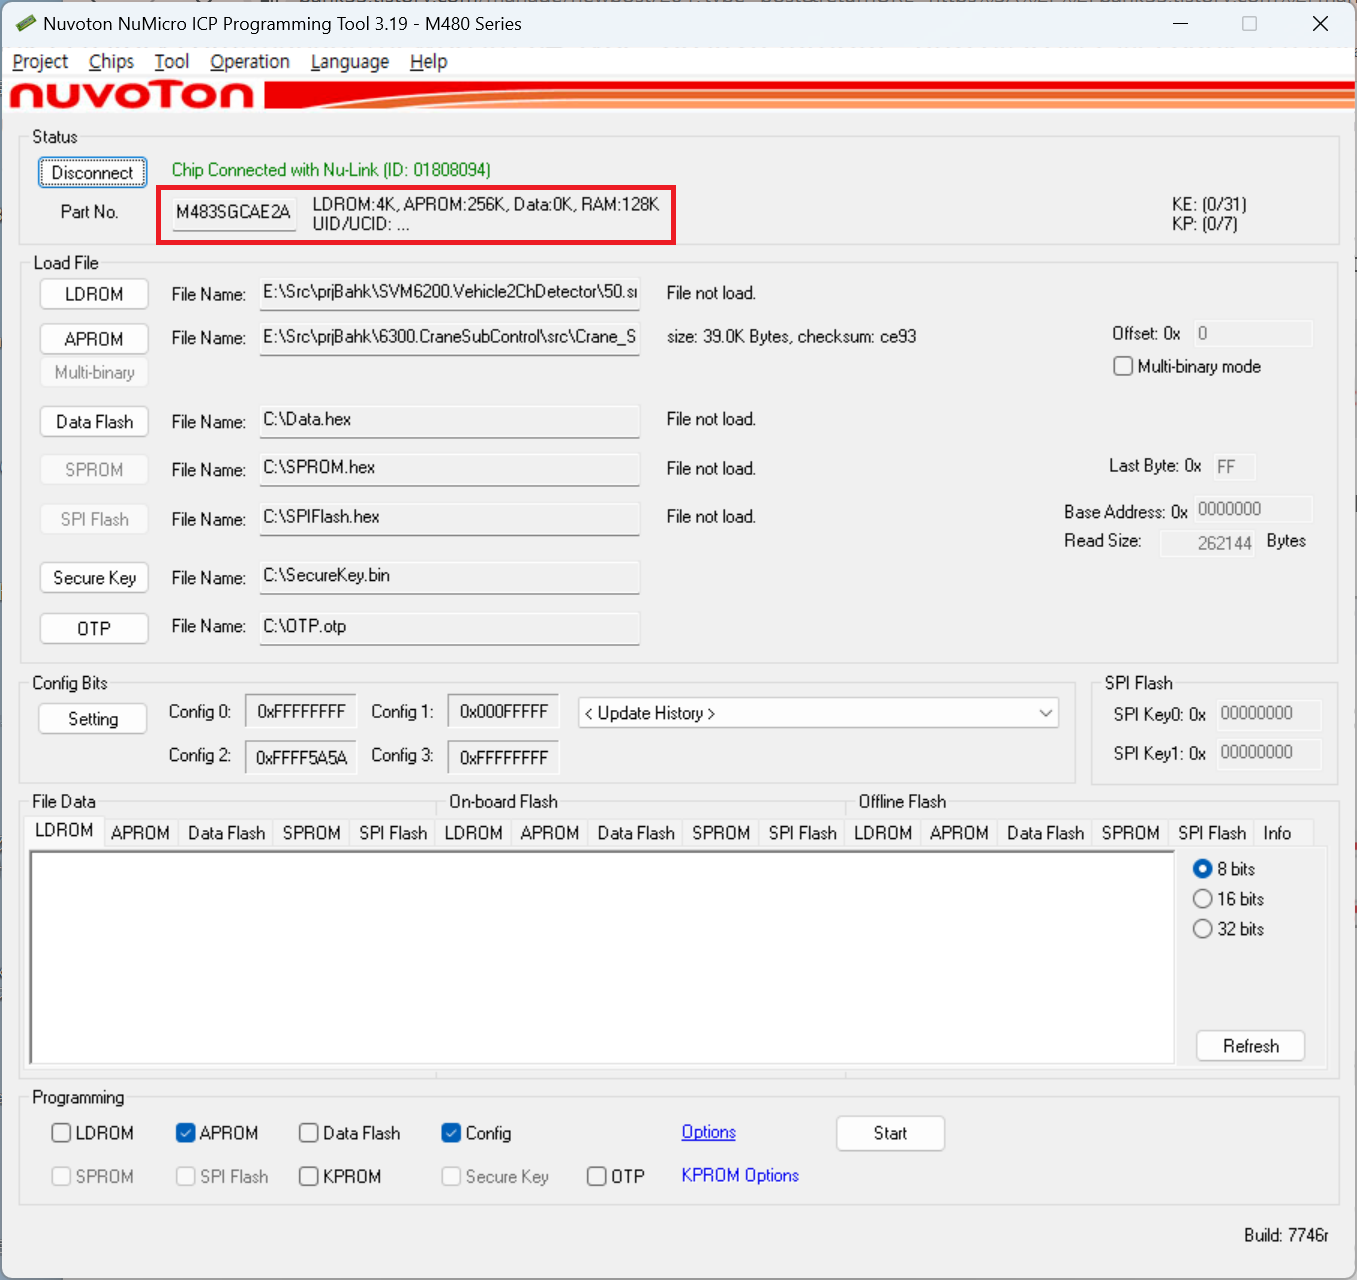Click the Nuvoton app icon in title bar
Viewport: 1357px width, 1280px height.
(x=26, y=23)
